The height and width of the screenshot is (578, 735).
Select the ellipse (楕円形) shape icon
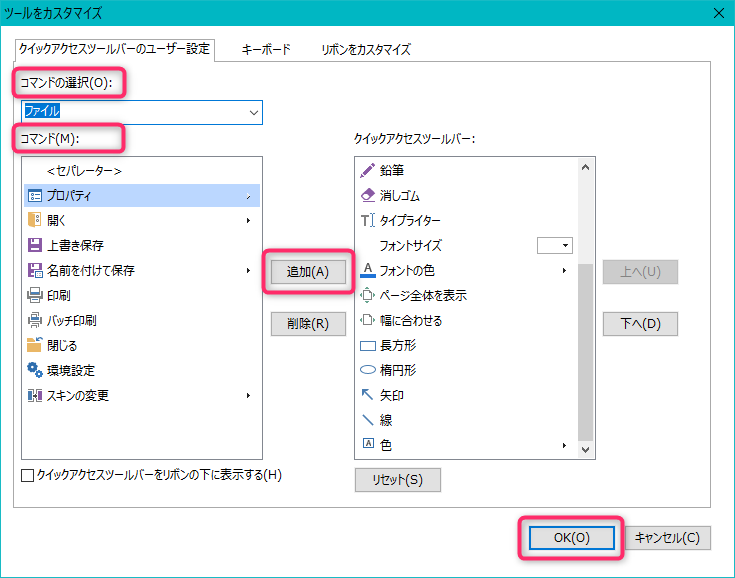(367, 370)
